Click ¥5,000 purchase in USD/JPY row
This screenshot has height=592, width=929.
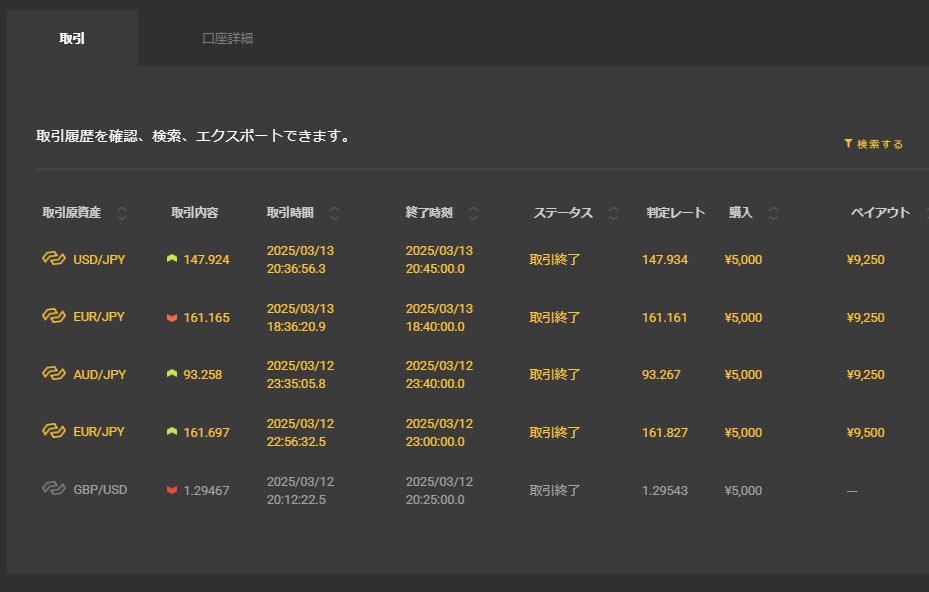743,260
